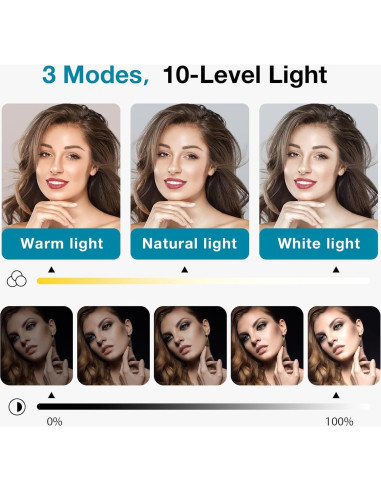Viewport: 381px width, 492px height.
Task: Click the yellow-to-white color temperature slider
Action: [203, 281]
